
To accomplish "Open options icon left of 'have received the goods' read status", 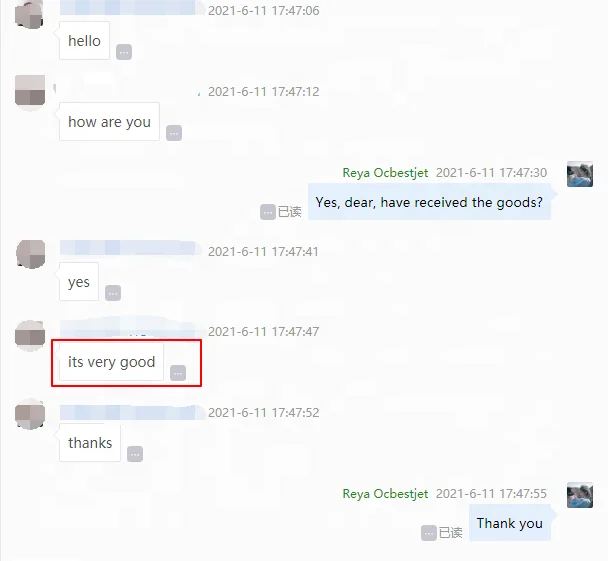I will click(268, 212).
